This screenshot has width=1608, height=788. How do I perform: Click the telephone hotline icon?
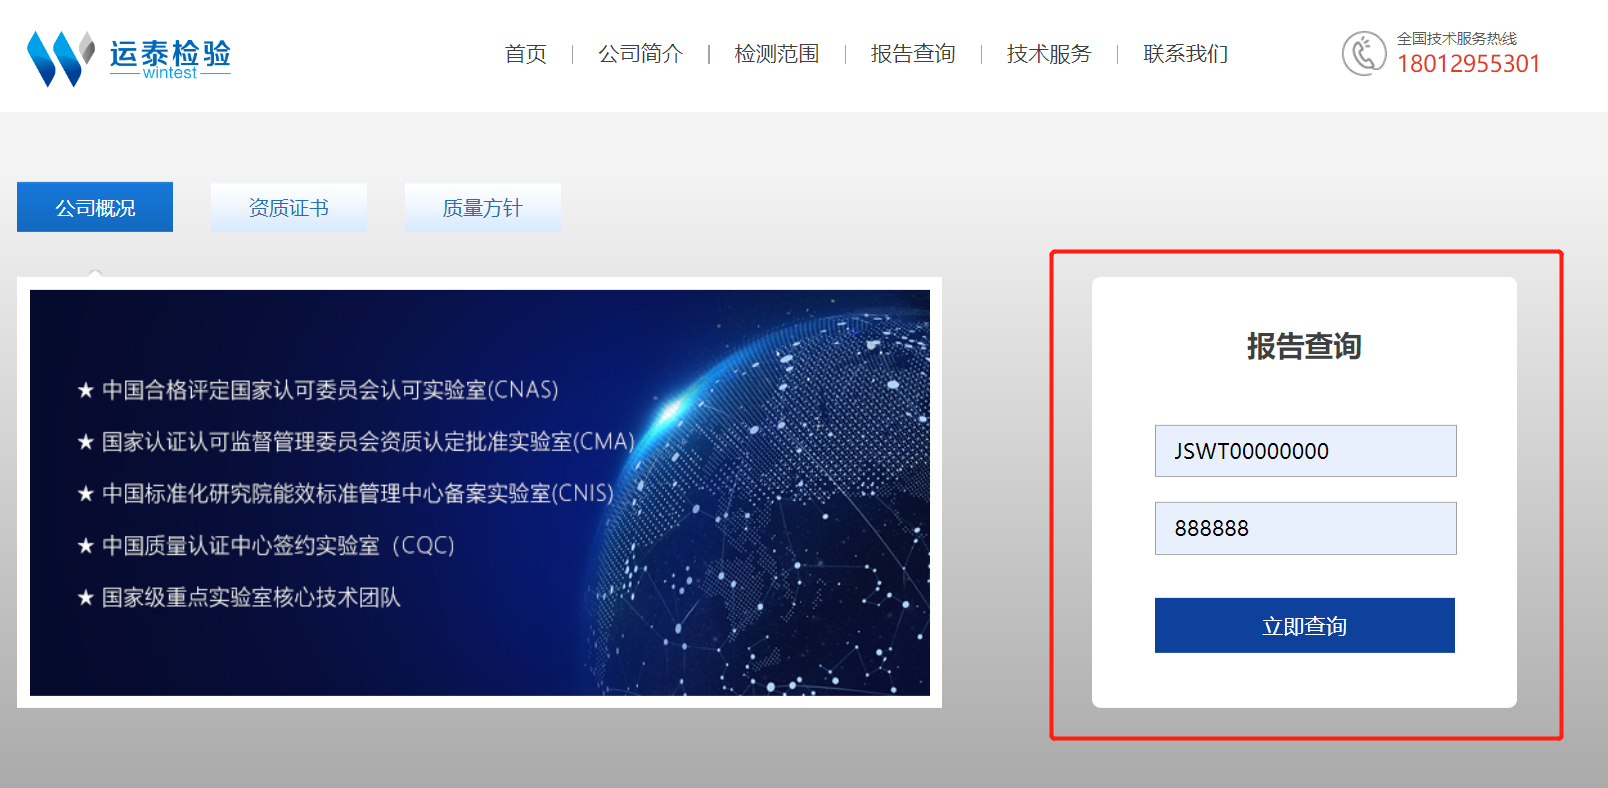1363,54
